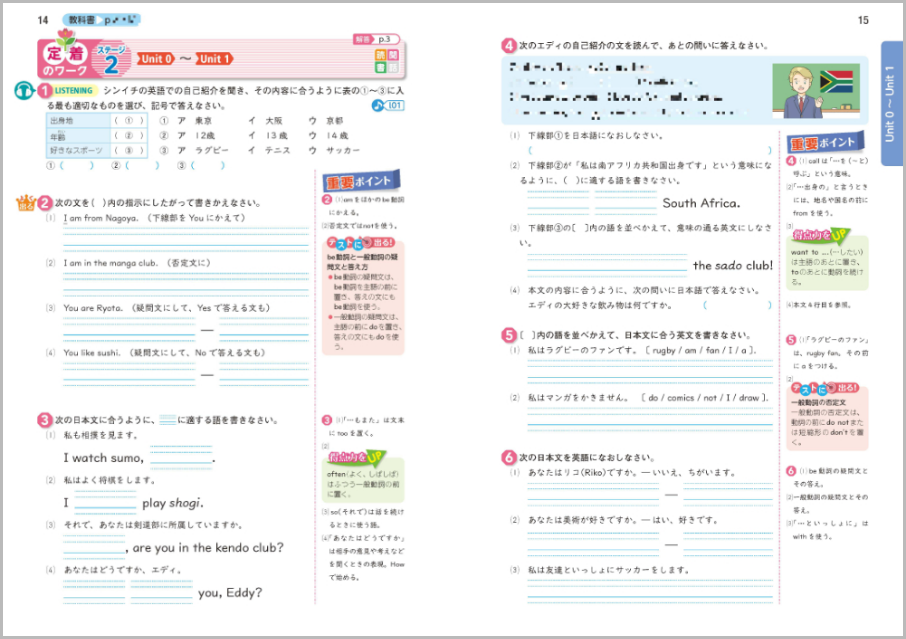This screenshot has width=906, height=639.
Task: Click page number 15
Action: [x=863, y=20]
